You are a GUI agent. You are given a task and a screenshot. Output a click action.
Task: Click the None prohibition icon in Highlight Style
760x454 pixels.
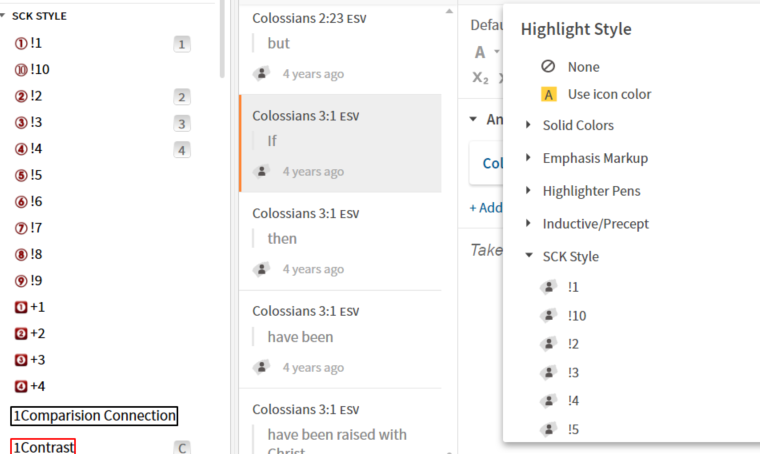(x=548, y=66)
